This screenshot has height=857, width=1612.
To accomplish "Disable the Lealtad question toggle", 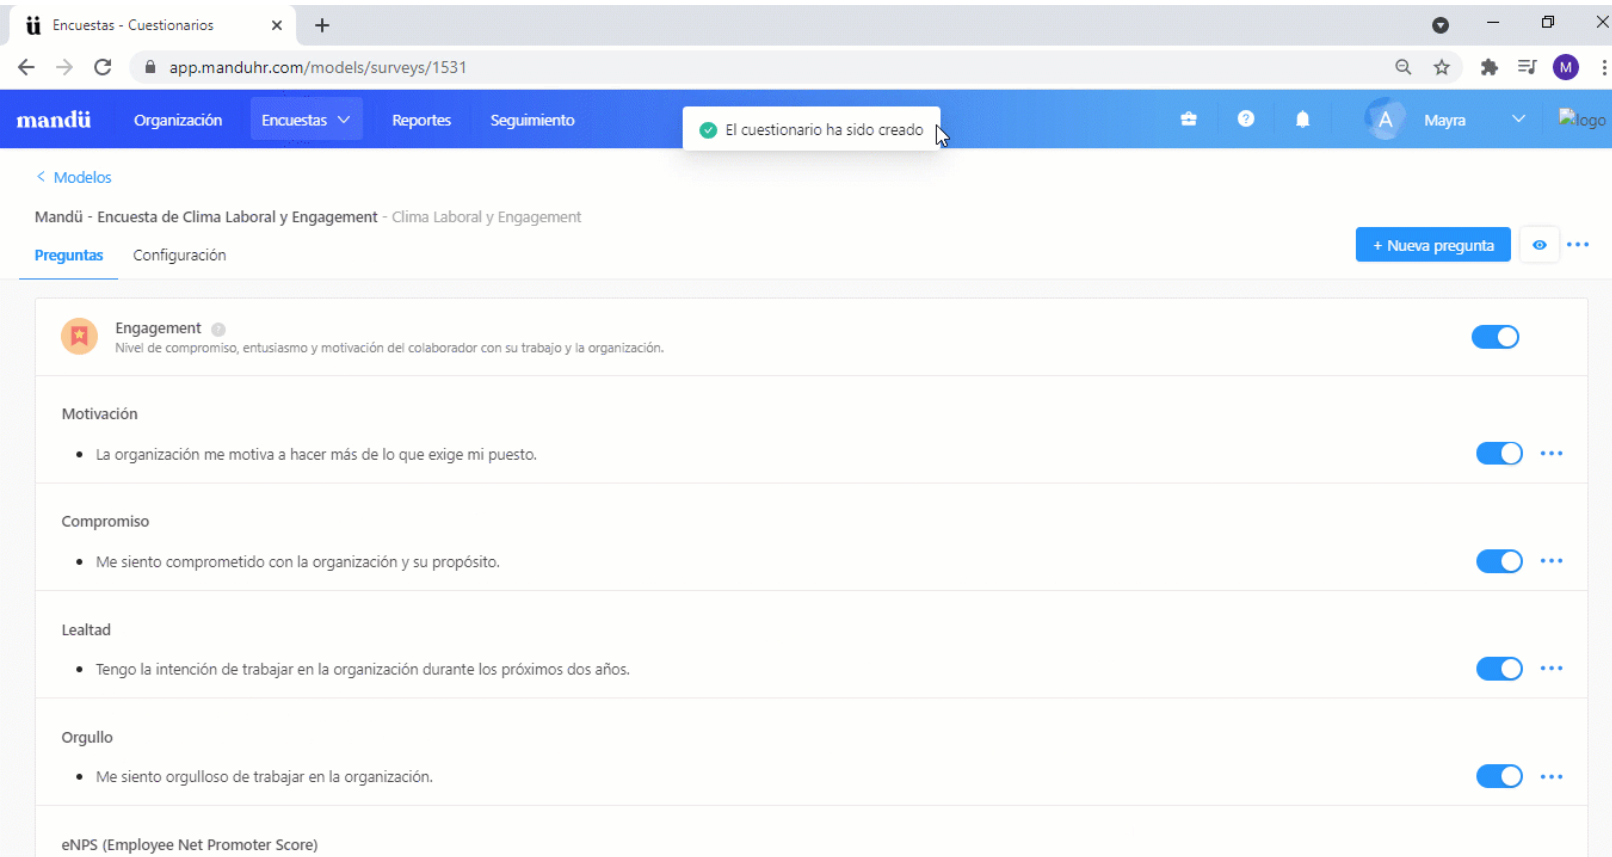I will pyautogui.click(x=1499, y=668).
